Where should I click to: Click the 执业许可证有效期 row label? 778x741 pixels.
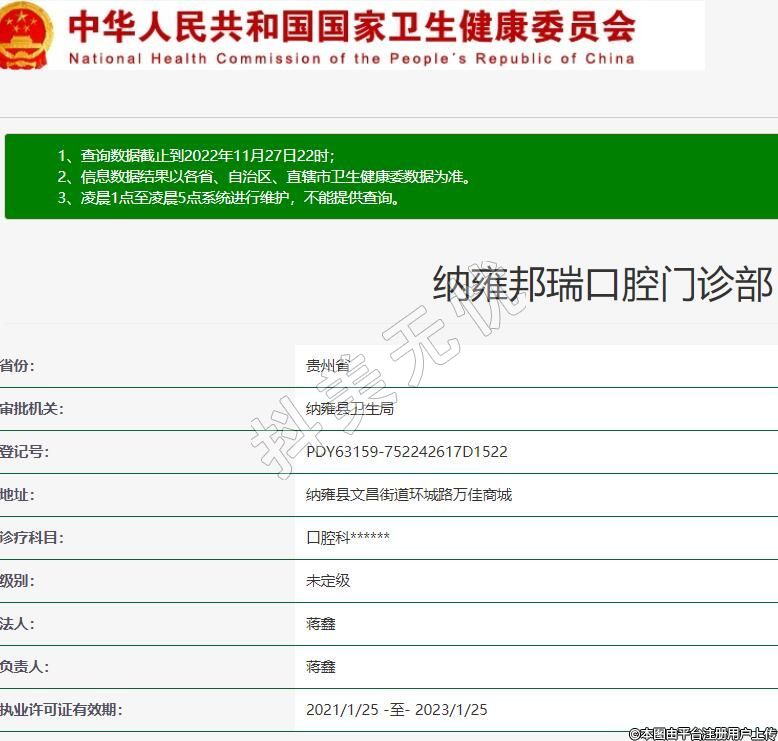point(60,710)
